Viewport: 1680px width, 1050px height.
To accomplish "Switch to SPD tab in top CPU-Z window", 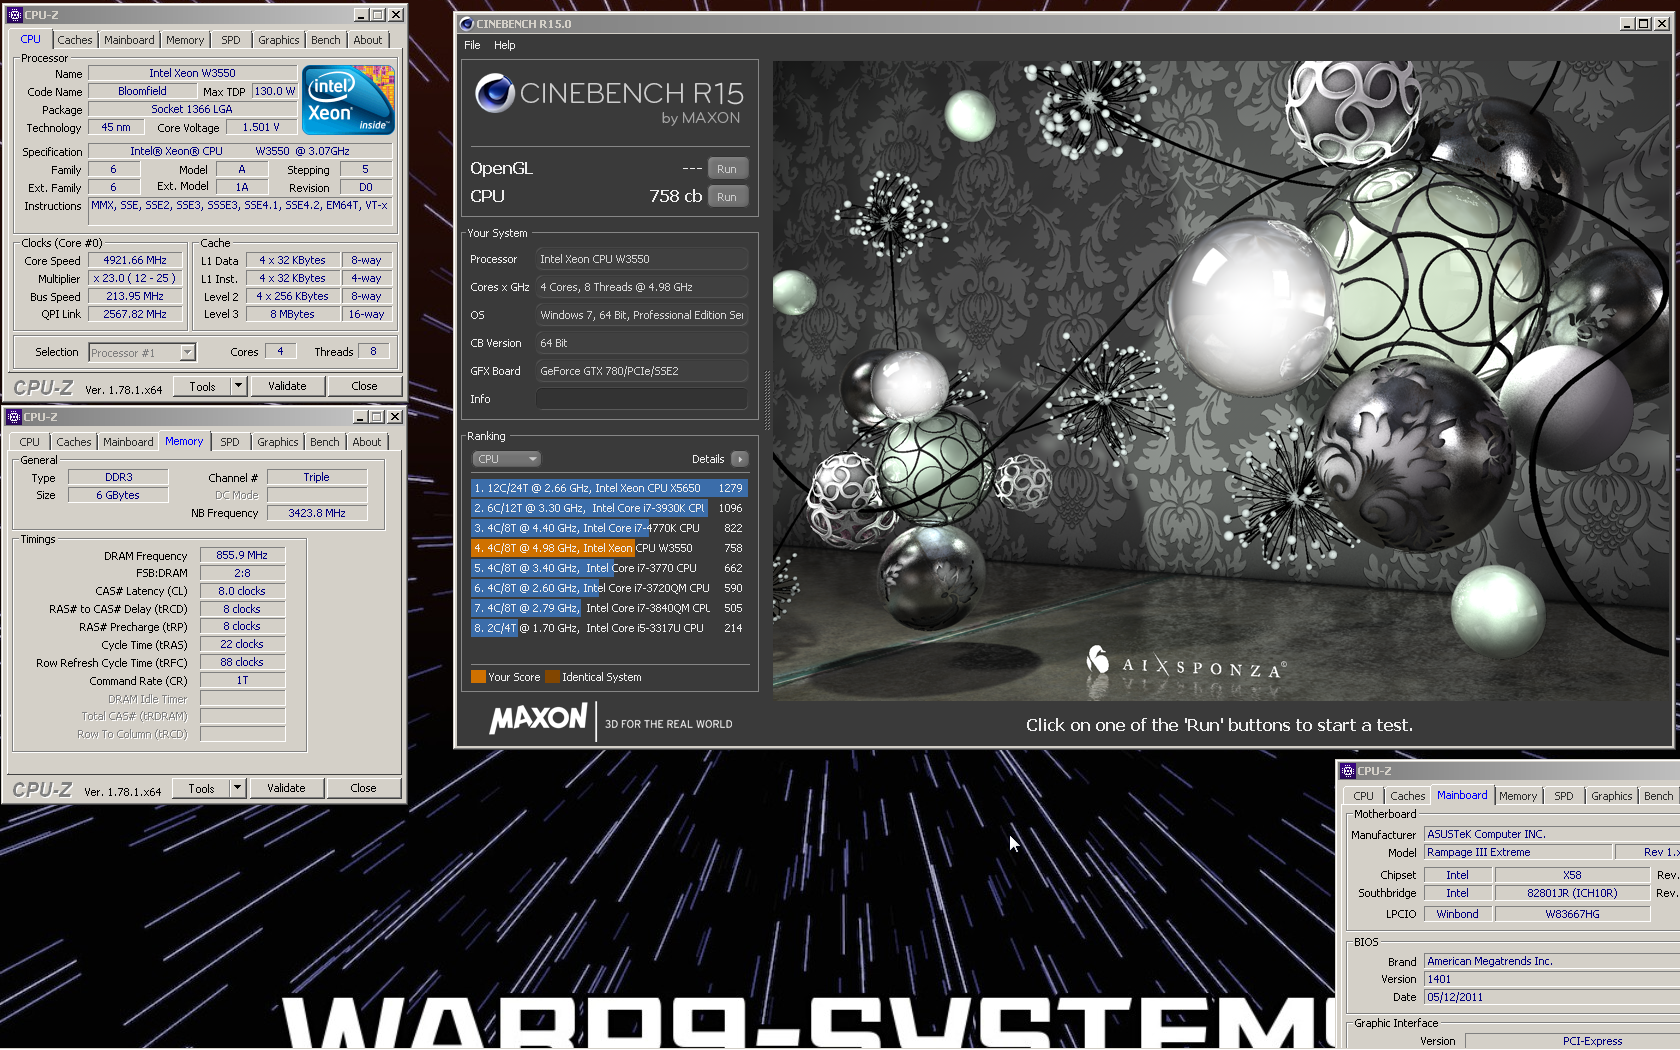I will (231, 40).
